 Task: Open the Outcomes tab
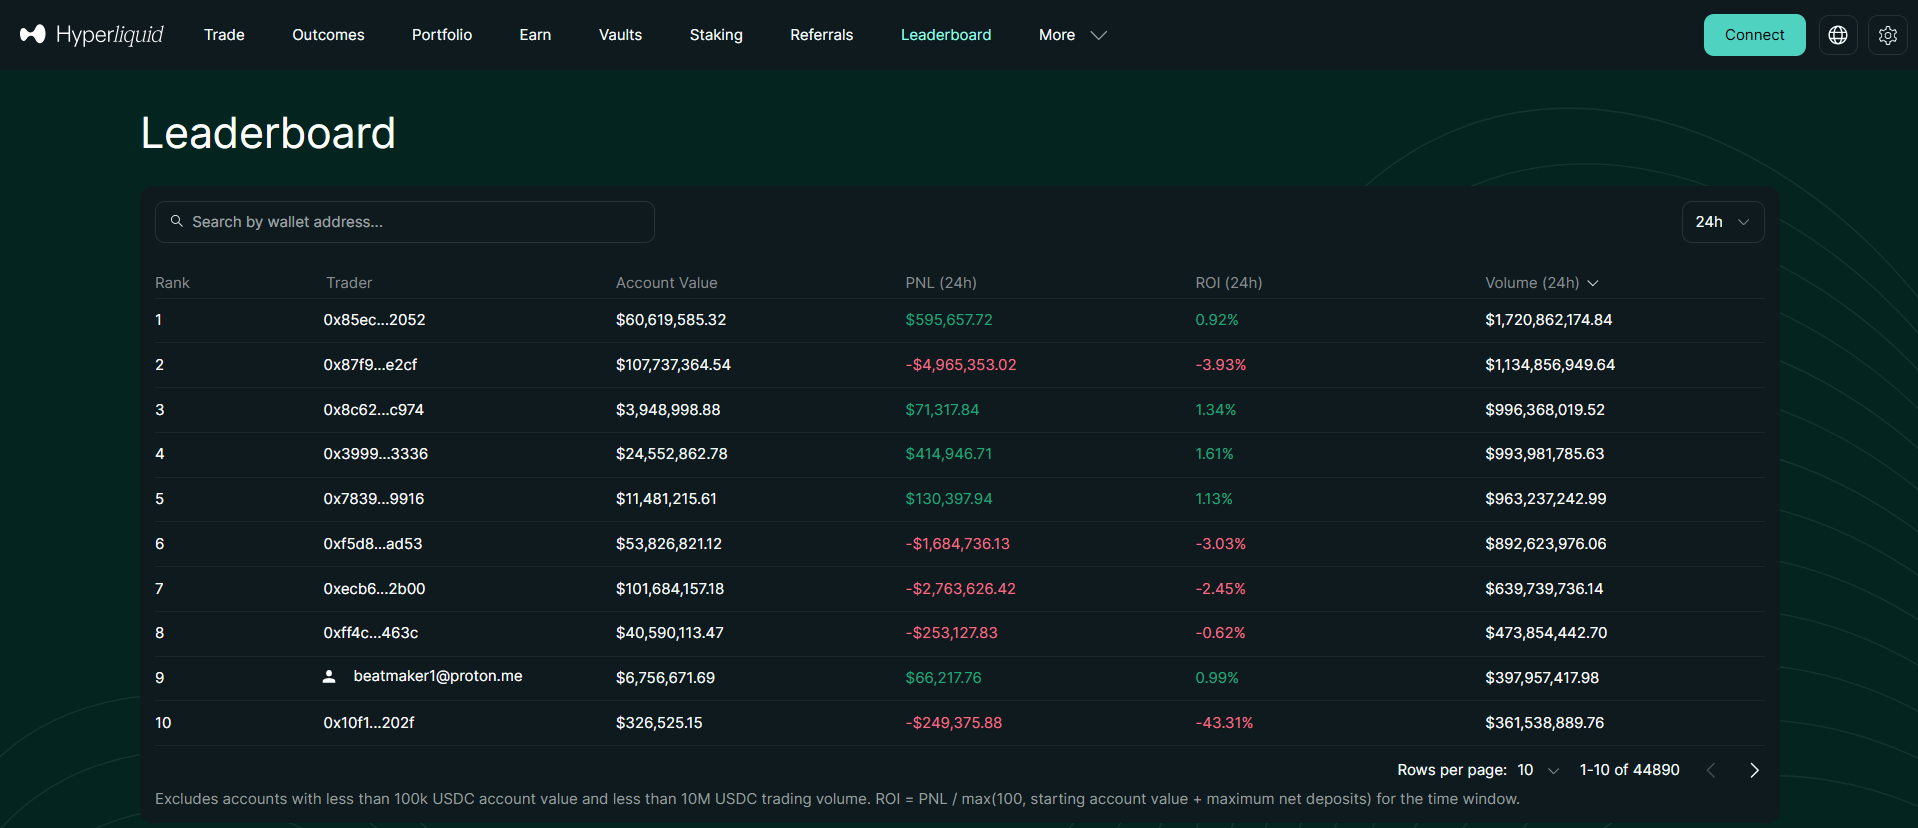coord(328,35)
